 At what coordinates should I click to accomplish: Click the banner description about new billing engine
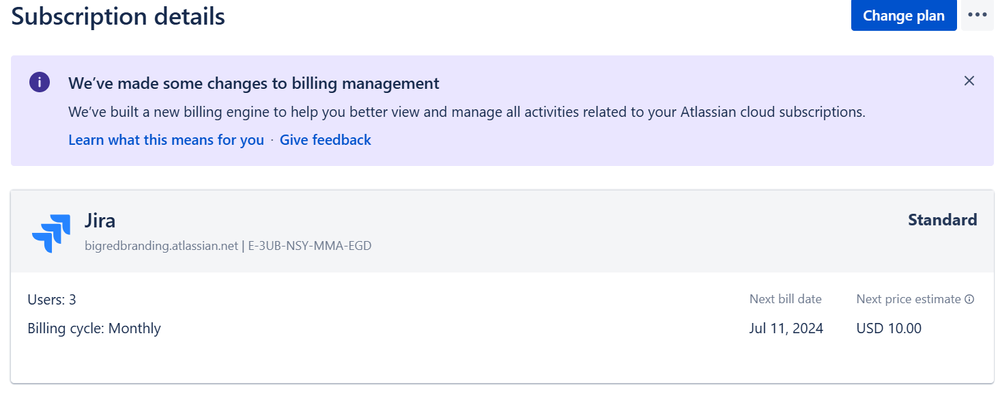point(466,112)
